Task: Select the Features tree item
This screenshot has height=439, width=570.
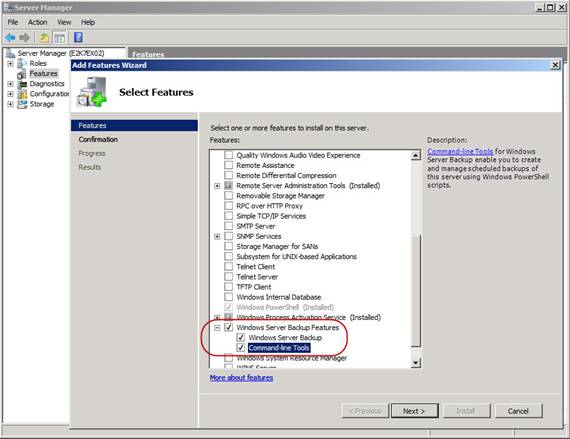Action: tap(44, 74)
